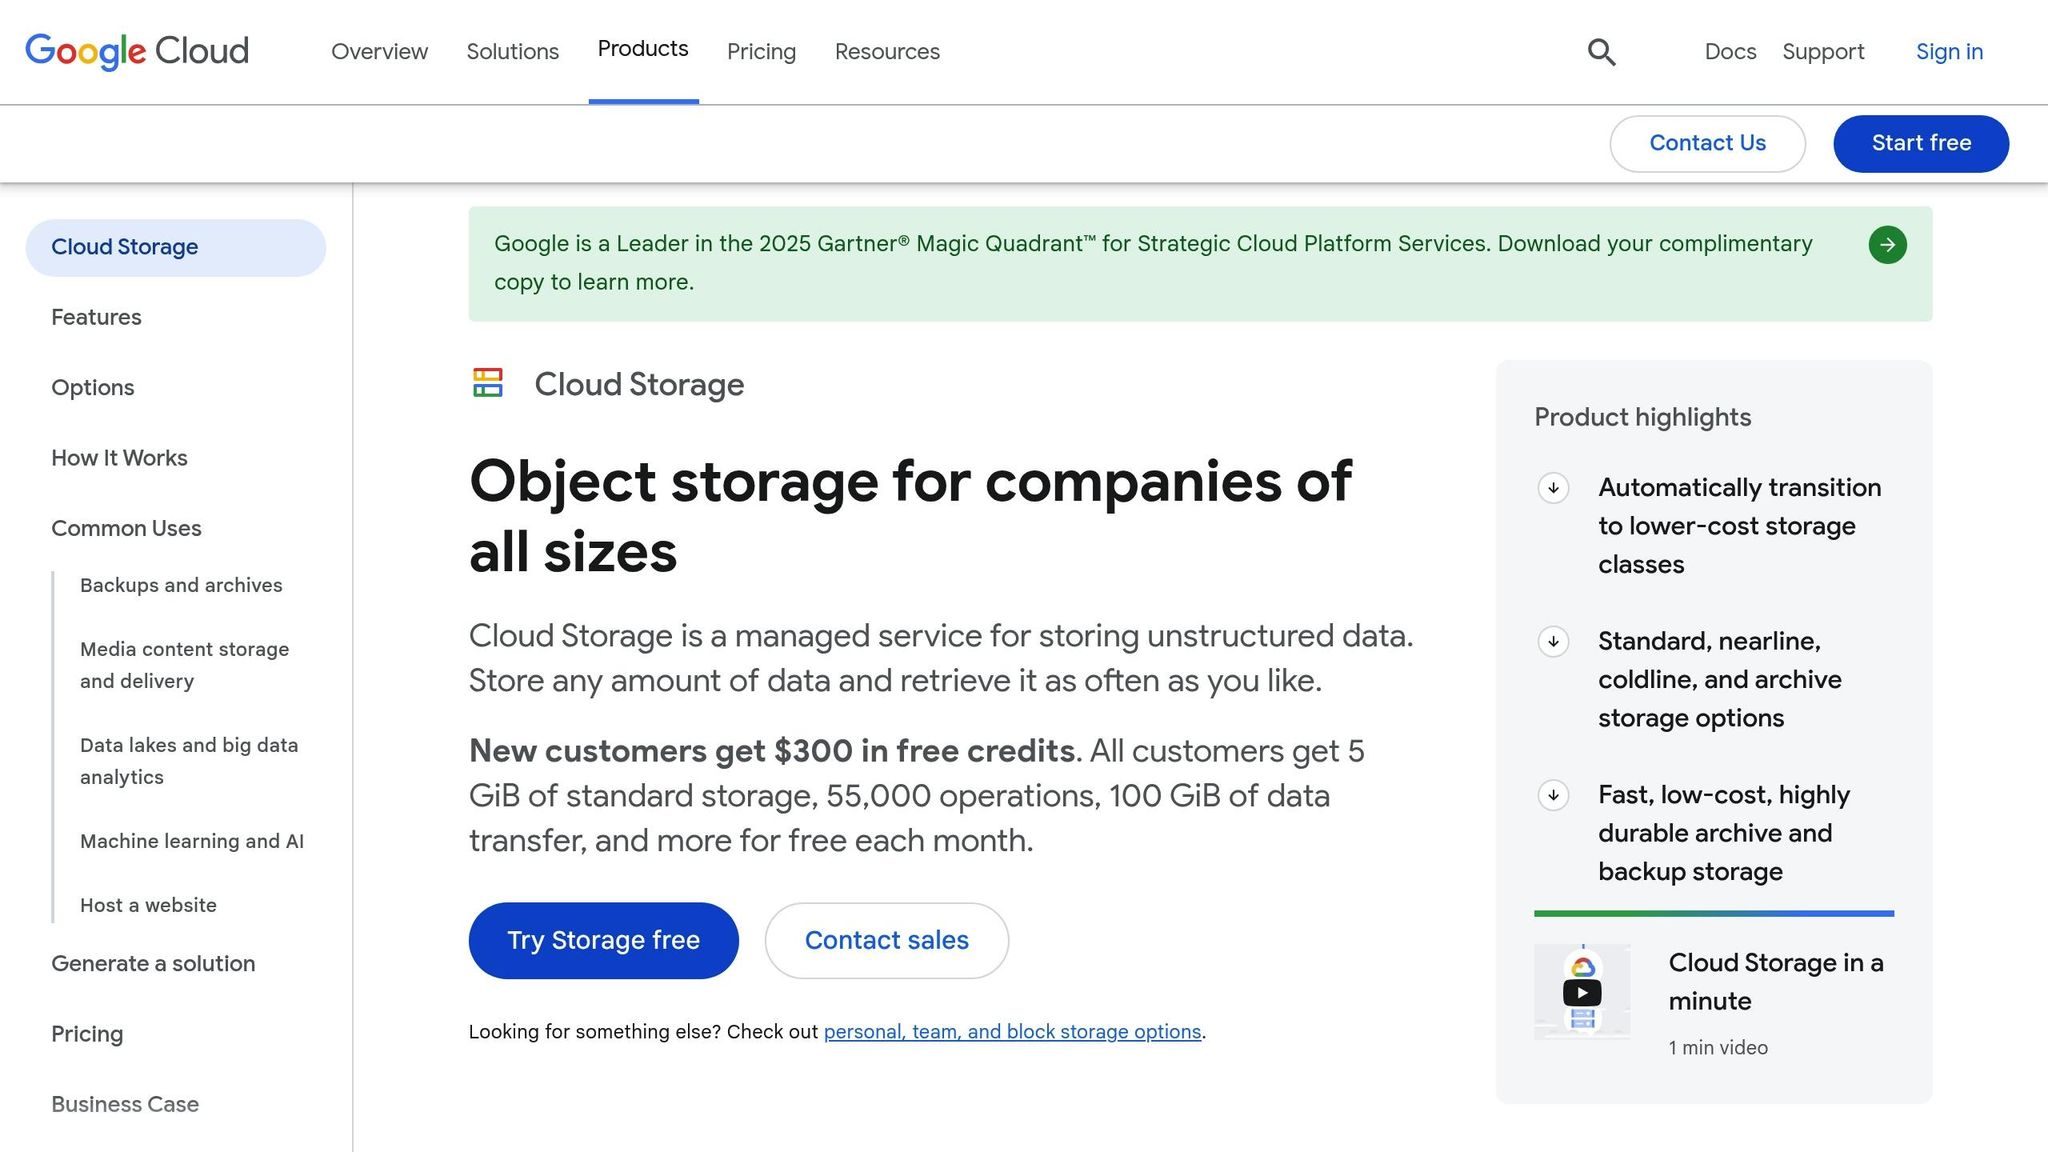Open Media content storage and delivery item

point(184,665)
